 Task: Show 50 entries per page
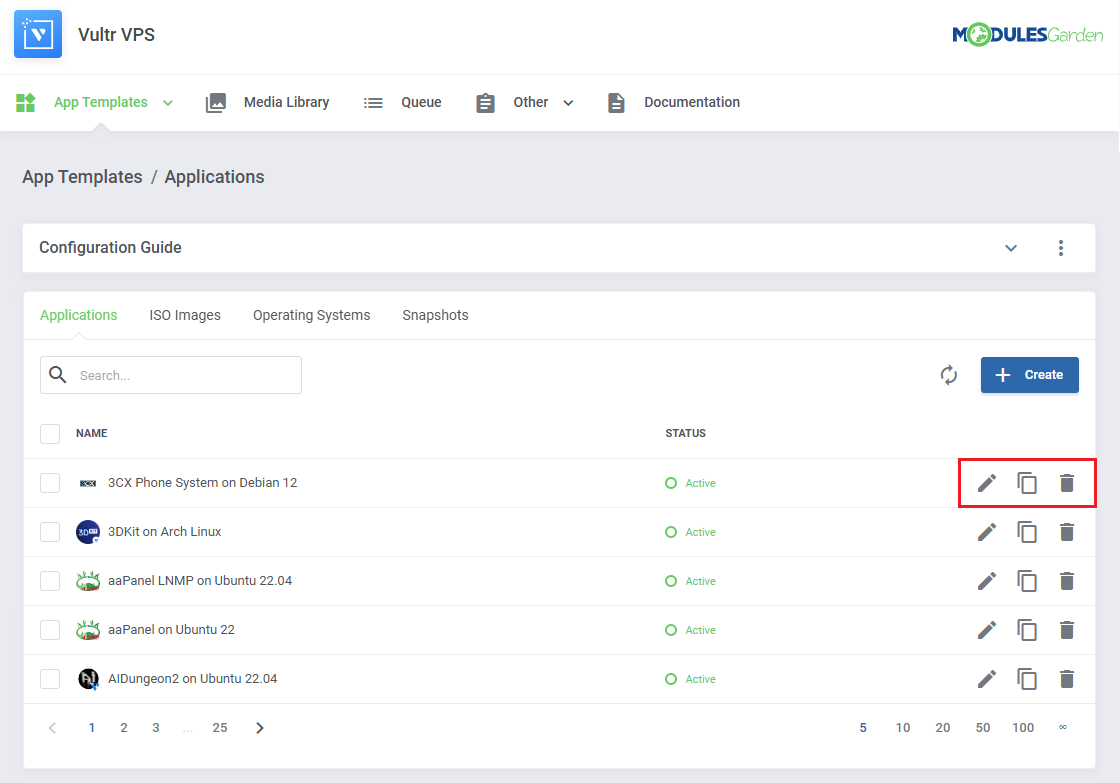pyautogui.click(x=983, y=728)
